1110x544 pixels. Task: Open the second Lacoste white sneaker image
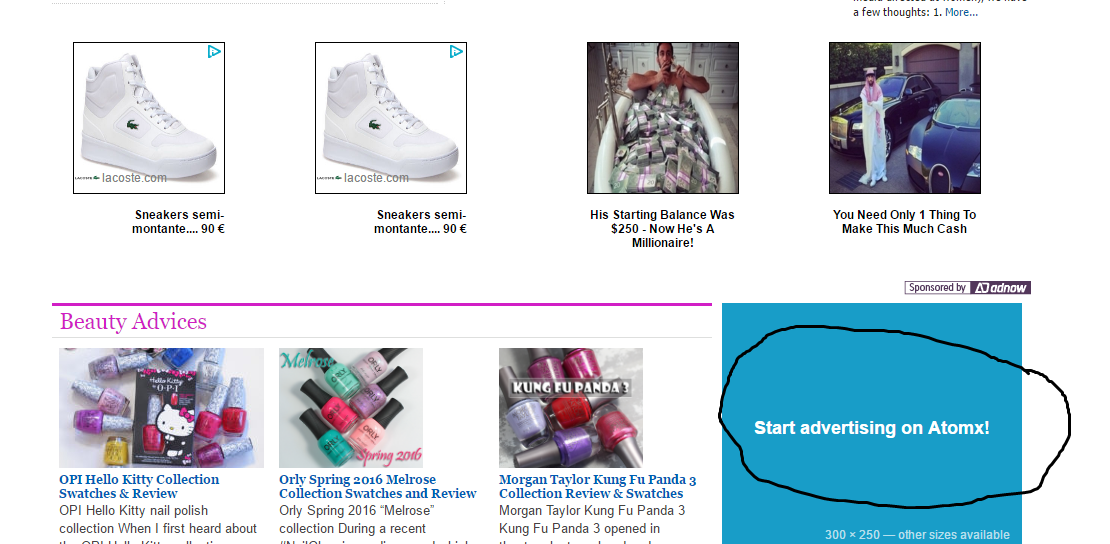tap(391, 118)
